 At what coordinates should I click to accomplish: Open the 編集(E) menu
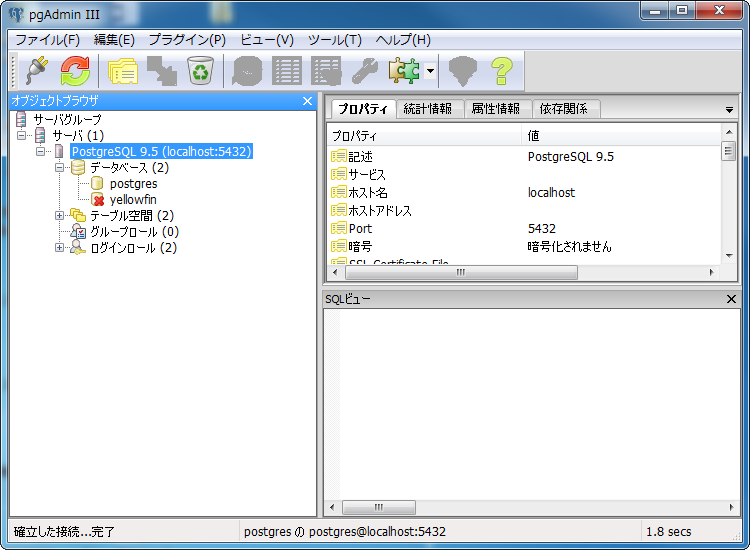click(114, 40)
